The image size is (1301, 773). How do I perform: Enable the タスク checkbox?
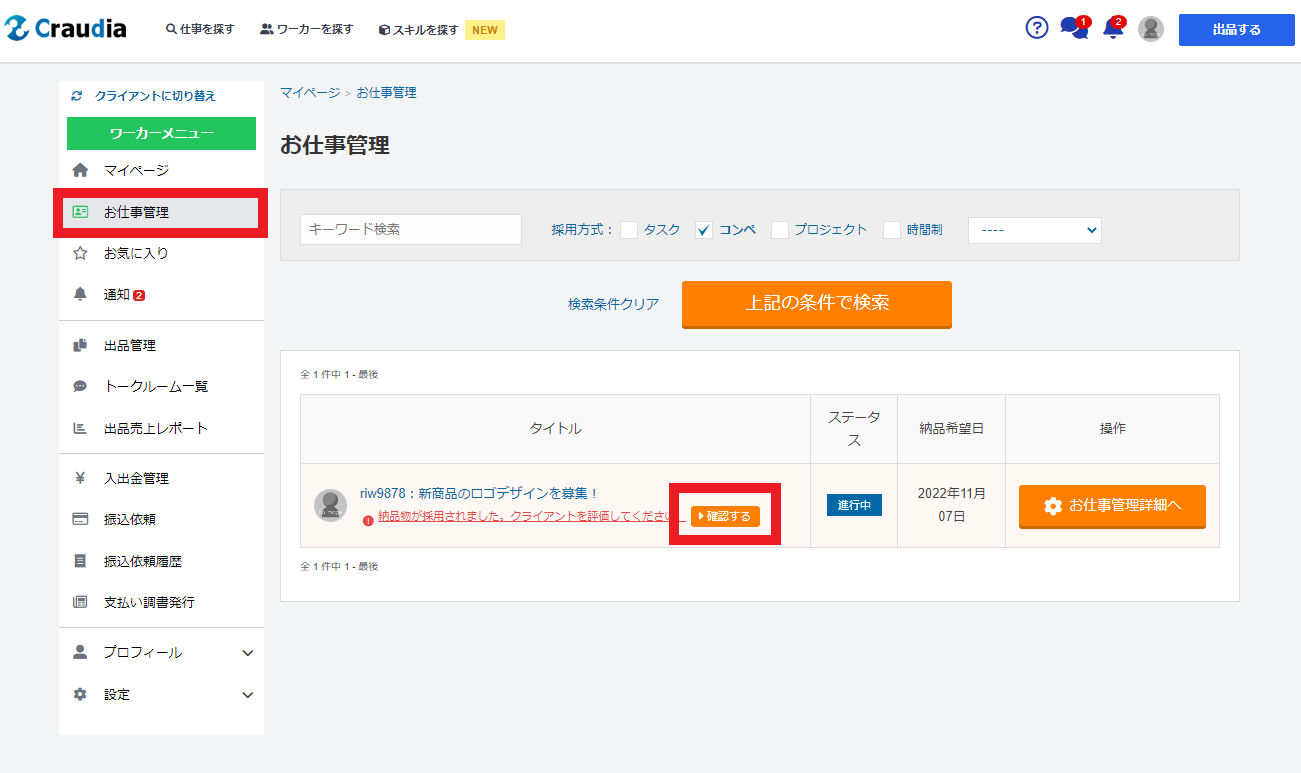(629, 230)
